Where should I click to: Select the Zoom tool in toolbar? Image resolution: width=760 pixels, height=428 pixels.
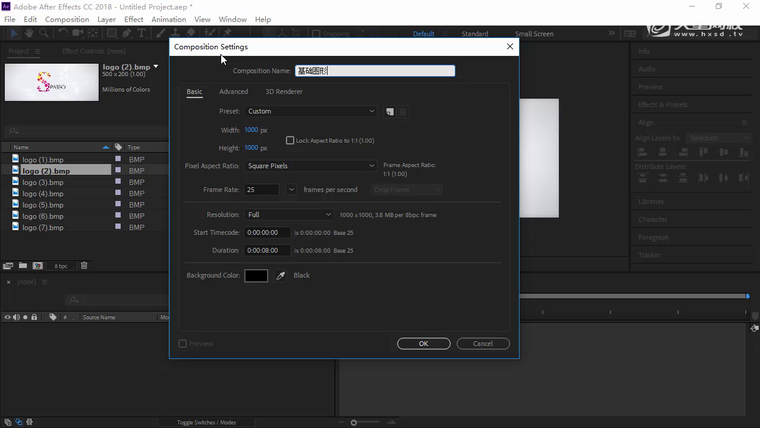(42, 33)
